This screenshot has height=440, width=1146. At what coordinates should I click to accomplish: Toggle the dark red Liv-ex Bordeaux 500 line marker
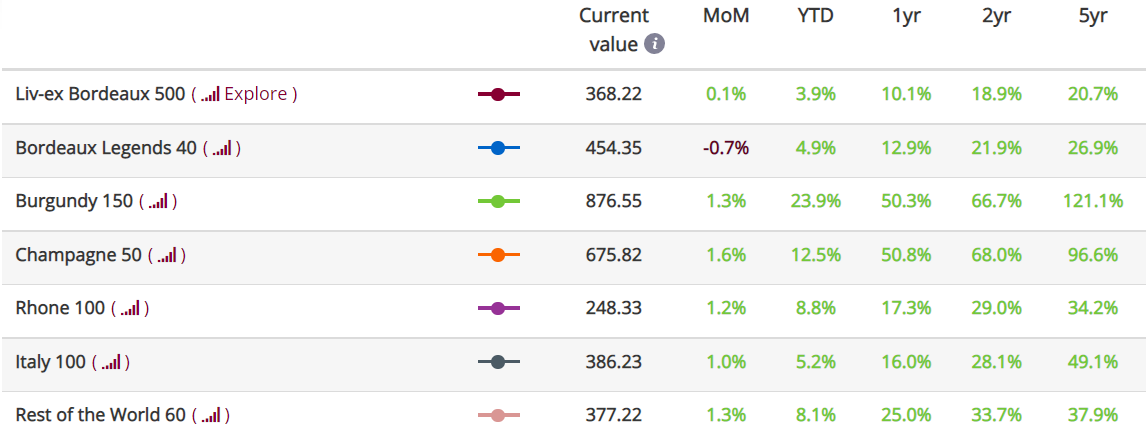coord(498,94)
